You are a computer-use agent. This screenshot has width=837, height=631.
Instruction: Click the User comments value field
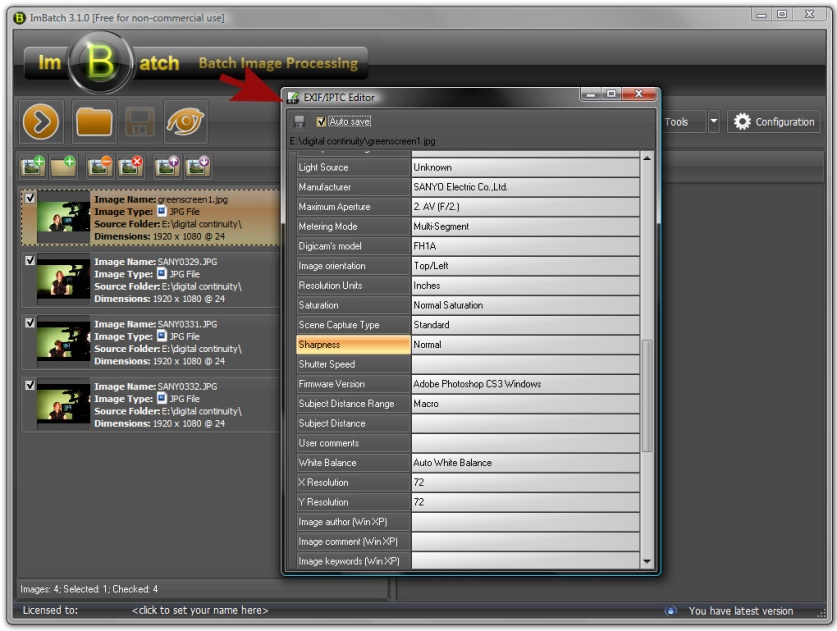tap(525, 443)
